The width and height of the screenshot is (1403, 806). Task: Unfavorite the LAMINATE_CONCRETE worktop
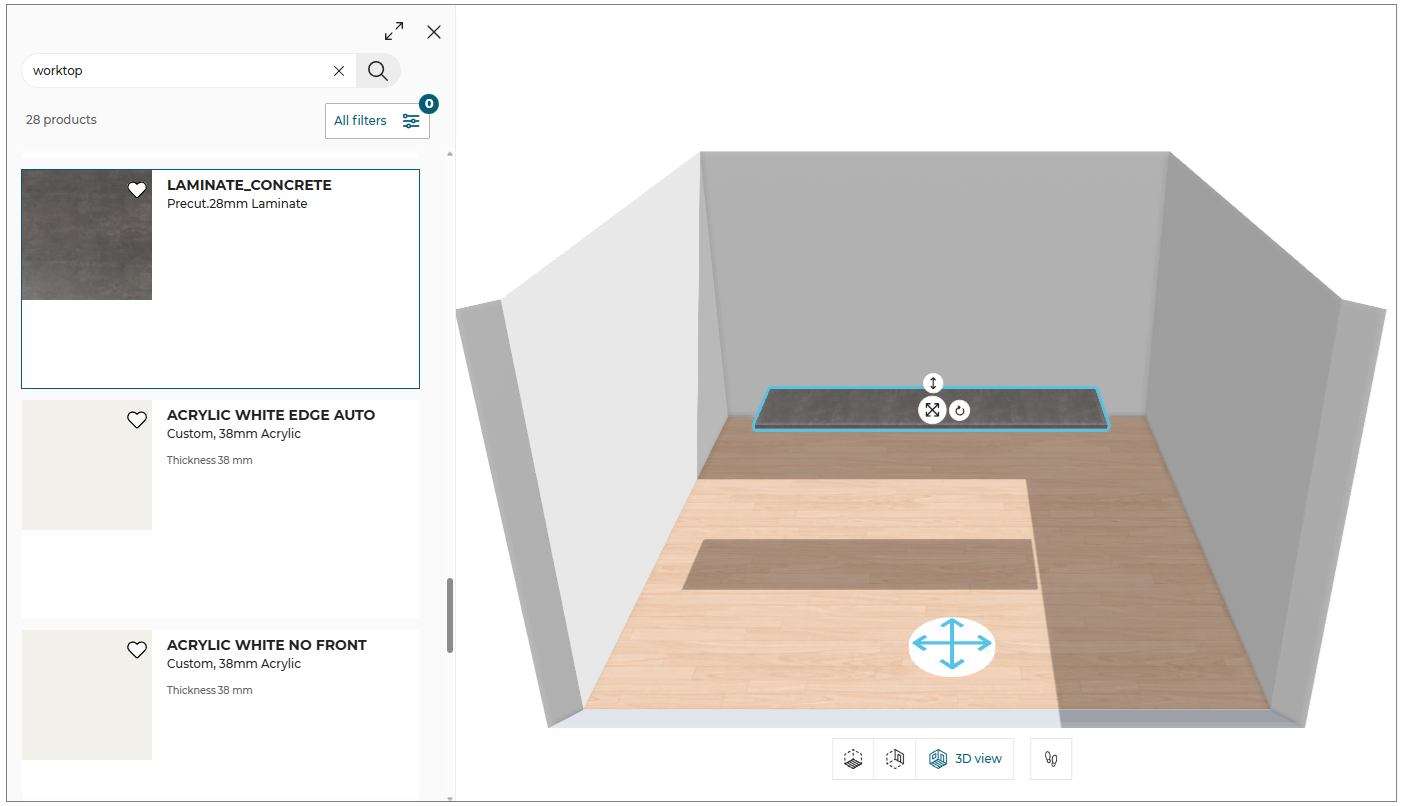[x=137, y=190]
